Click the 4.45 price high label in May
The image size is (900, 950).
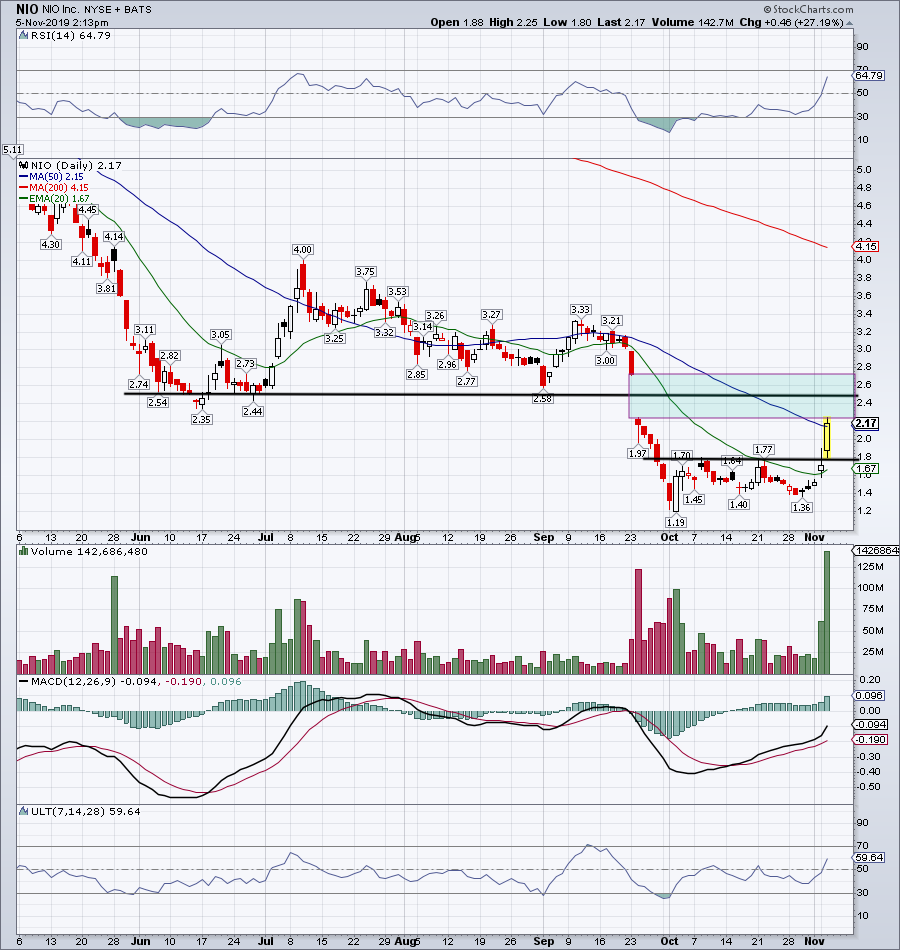[88, 210]
